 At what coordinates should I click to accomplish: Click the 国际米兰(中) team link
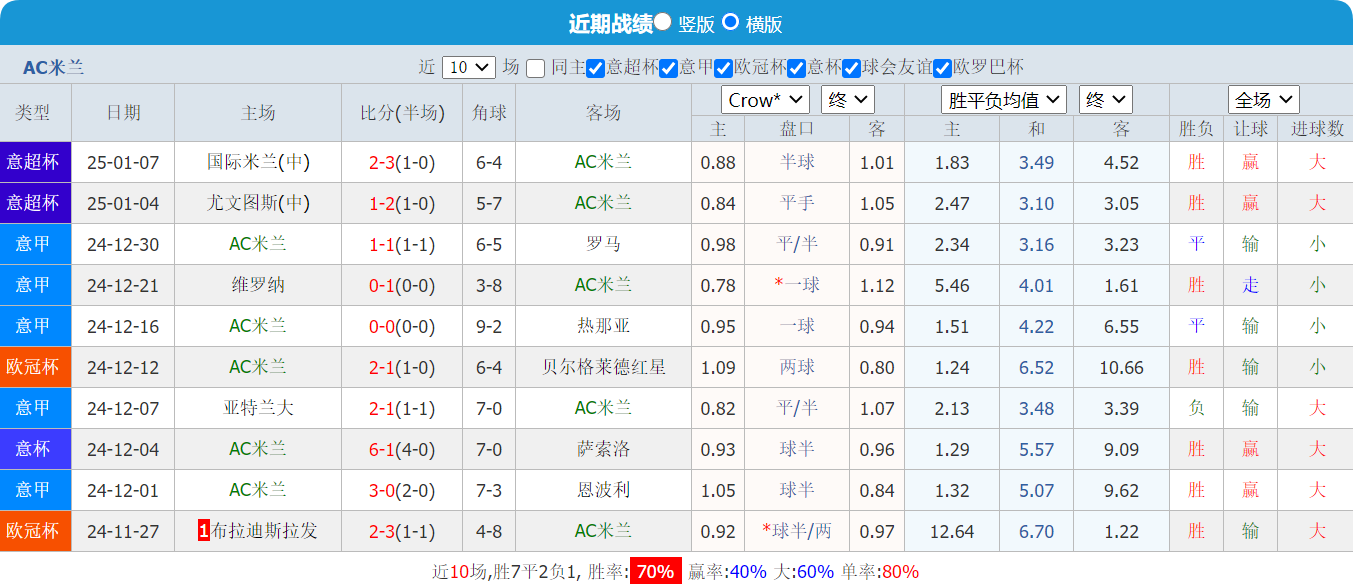click(258, 162)
